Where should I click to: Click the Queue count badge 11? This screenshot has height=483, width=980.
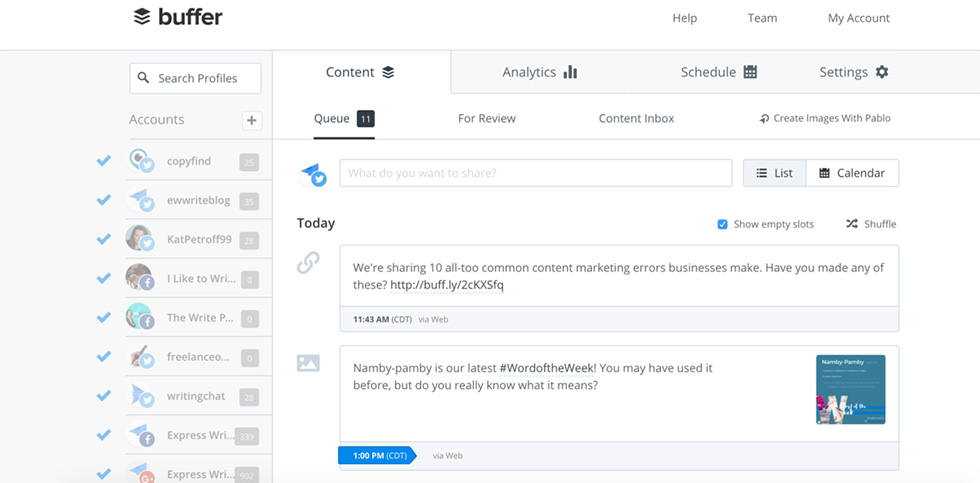click(x=366, y=119)
